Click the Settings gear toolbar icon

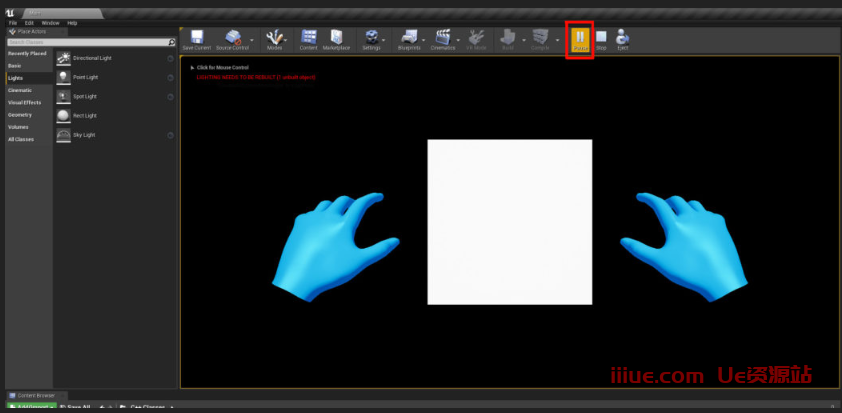[x=371, y=38]
